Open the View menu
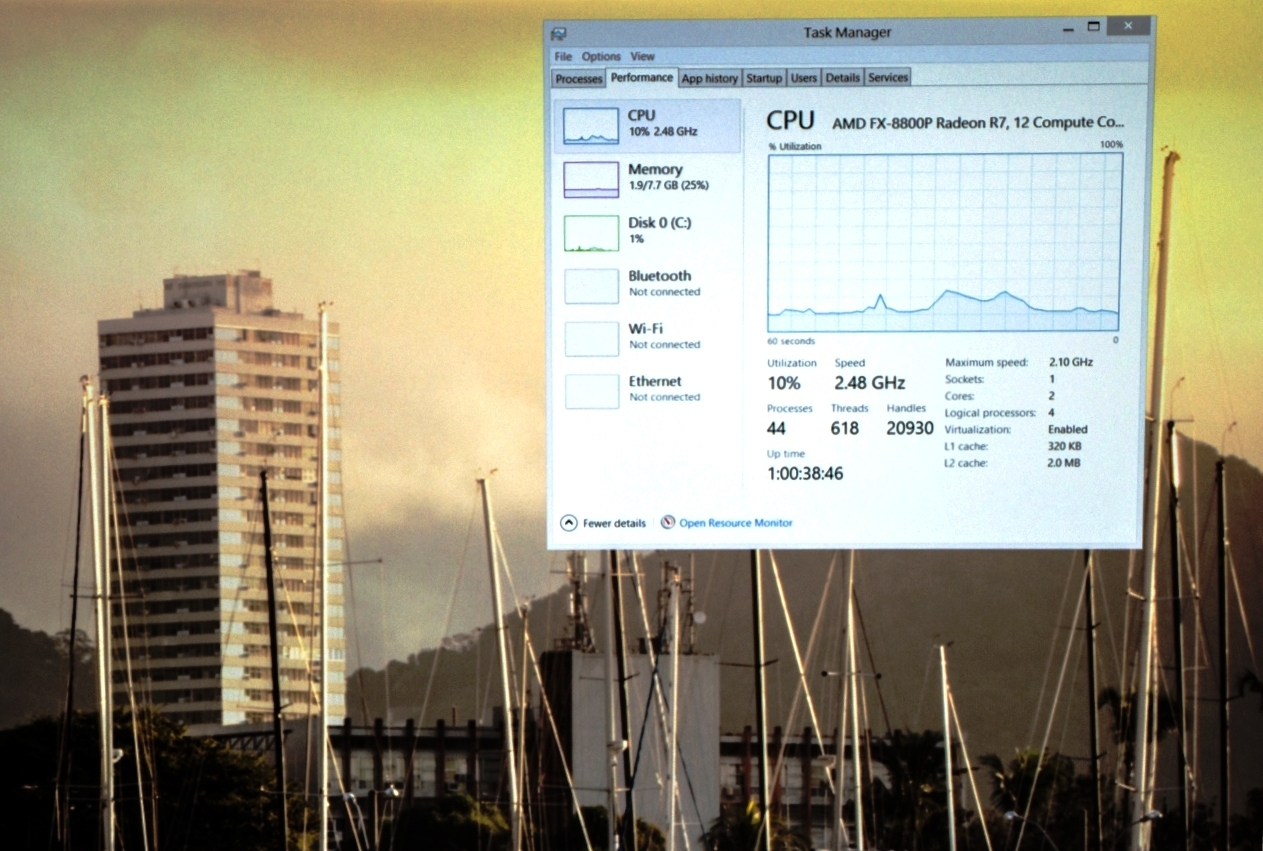The height and width of the screenshot is (851, 1263). [642, 57]
